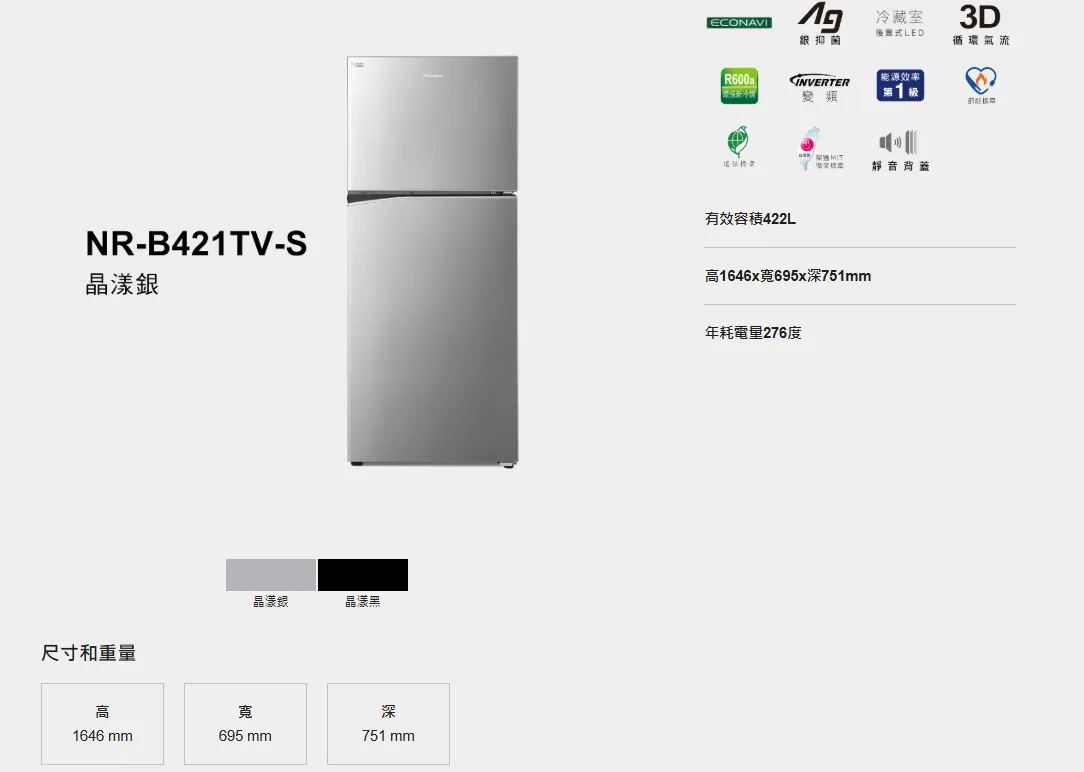Click the 能源效率第1級 blue badge
This screenshot has height=772, width=1084.
(x=900, y=85)
